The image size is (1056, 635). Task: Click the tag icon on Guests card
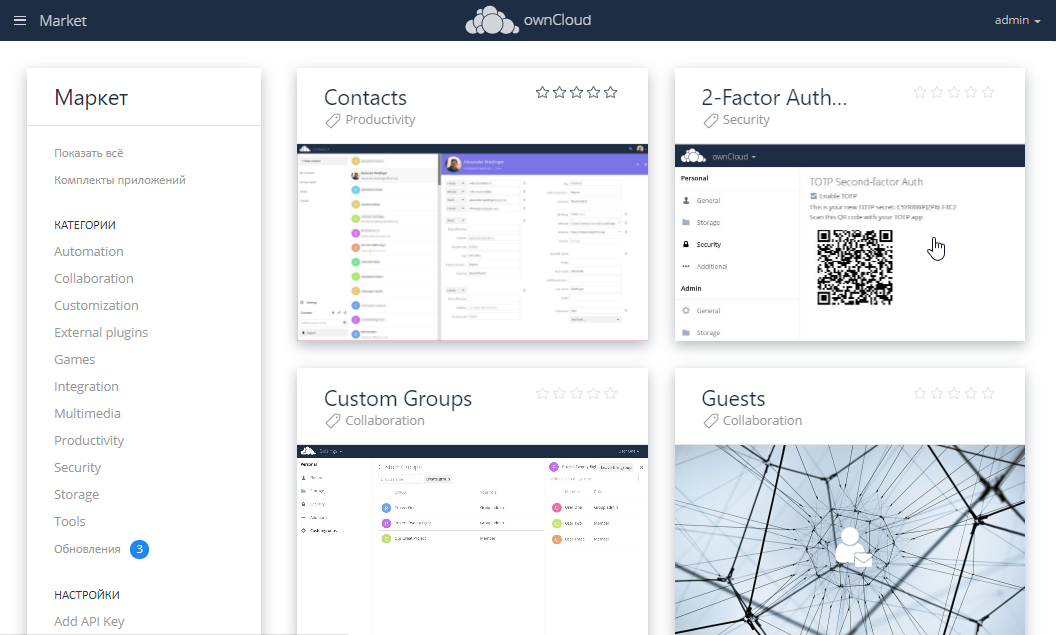(x=711, y=422)
